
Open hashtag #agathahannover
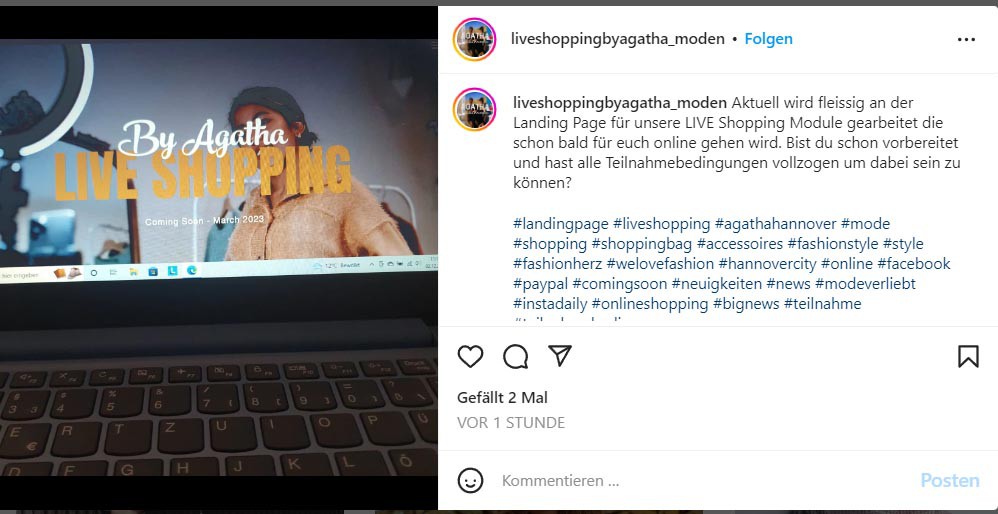775,224
